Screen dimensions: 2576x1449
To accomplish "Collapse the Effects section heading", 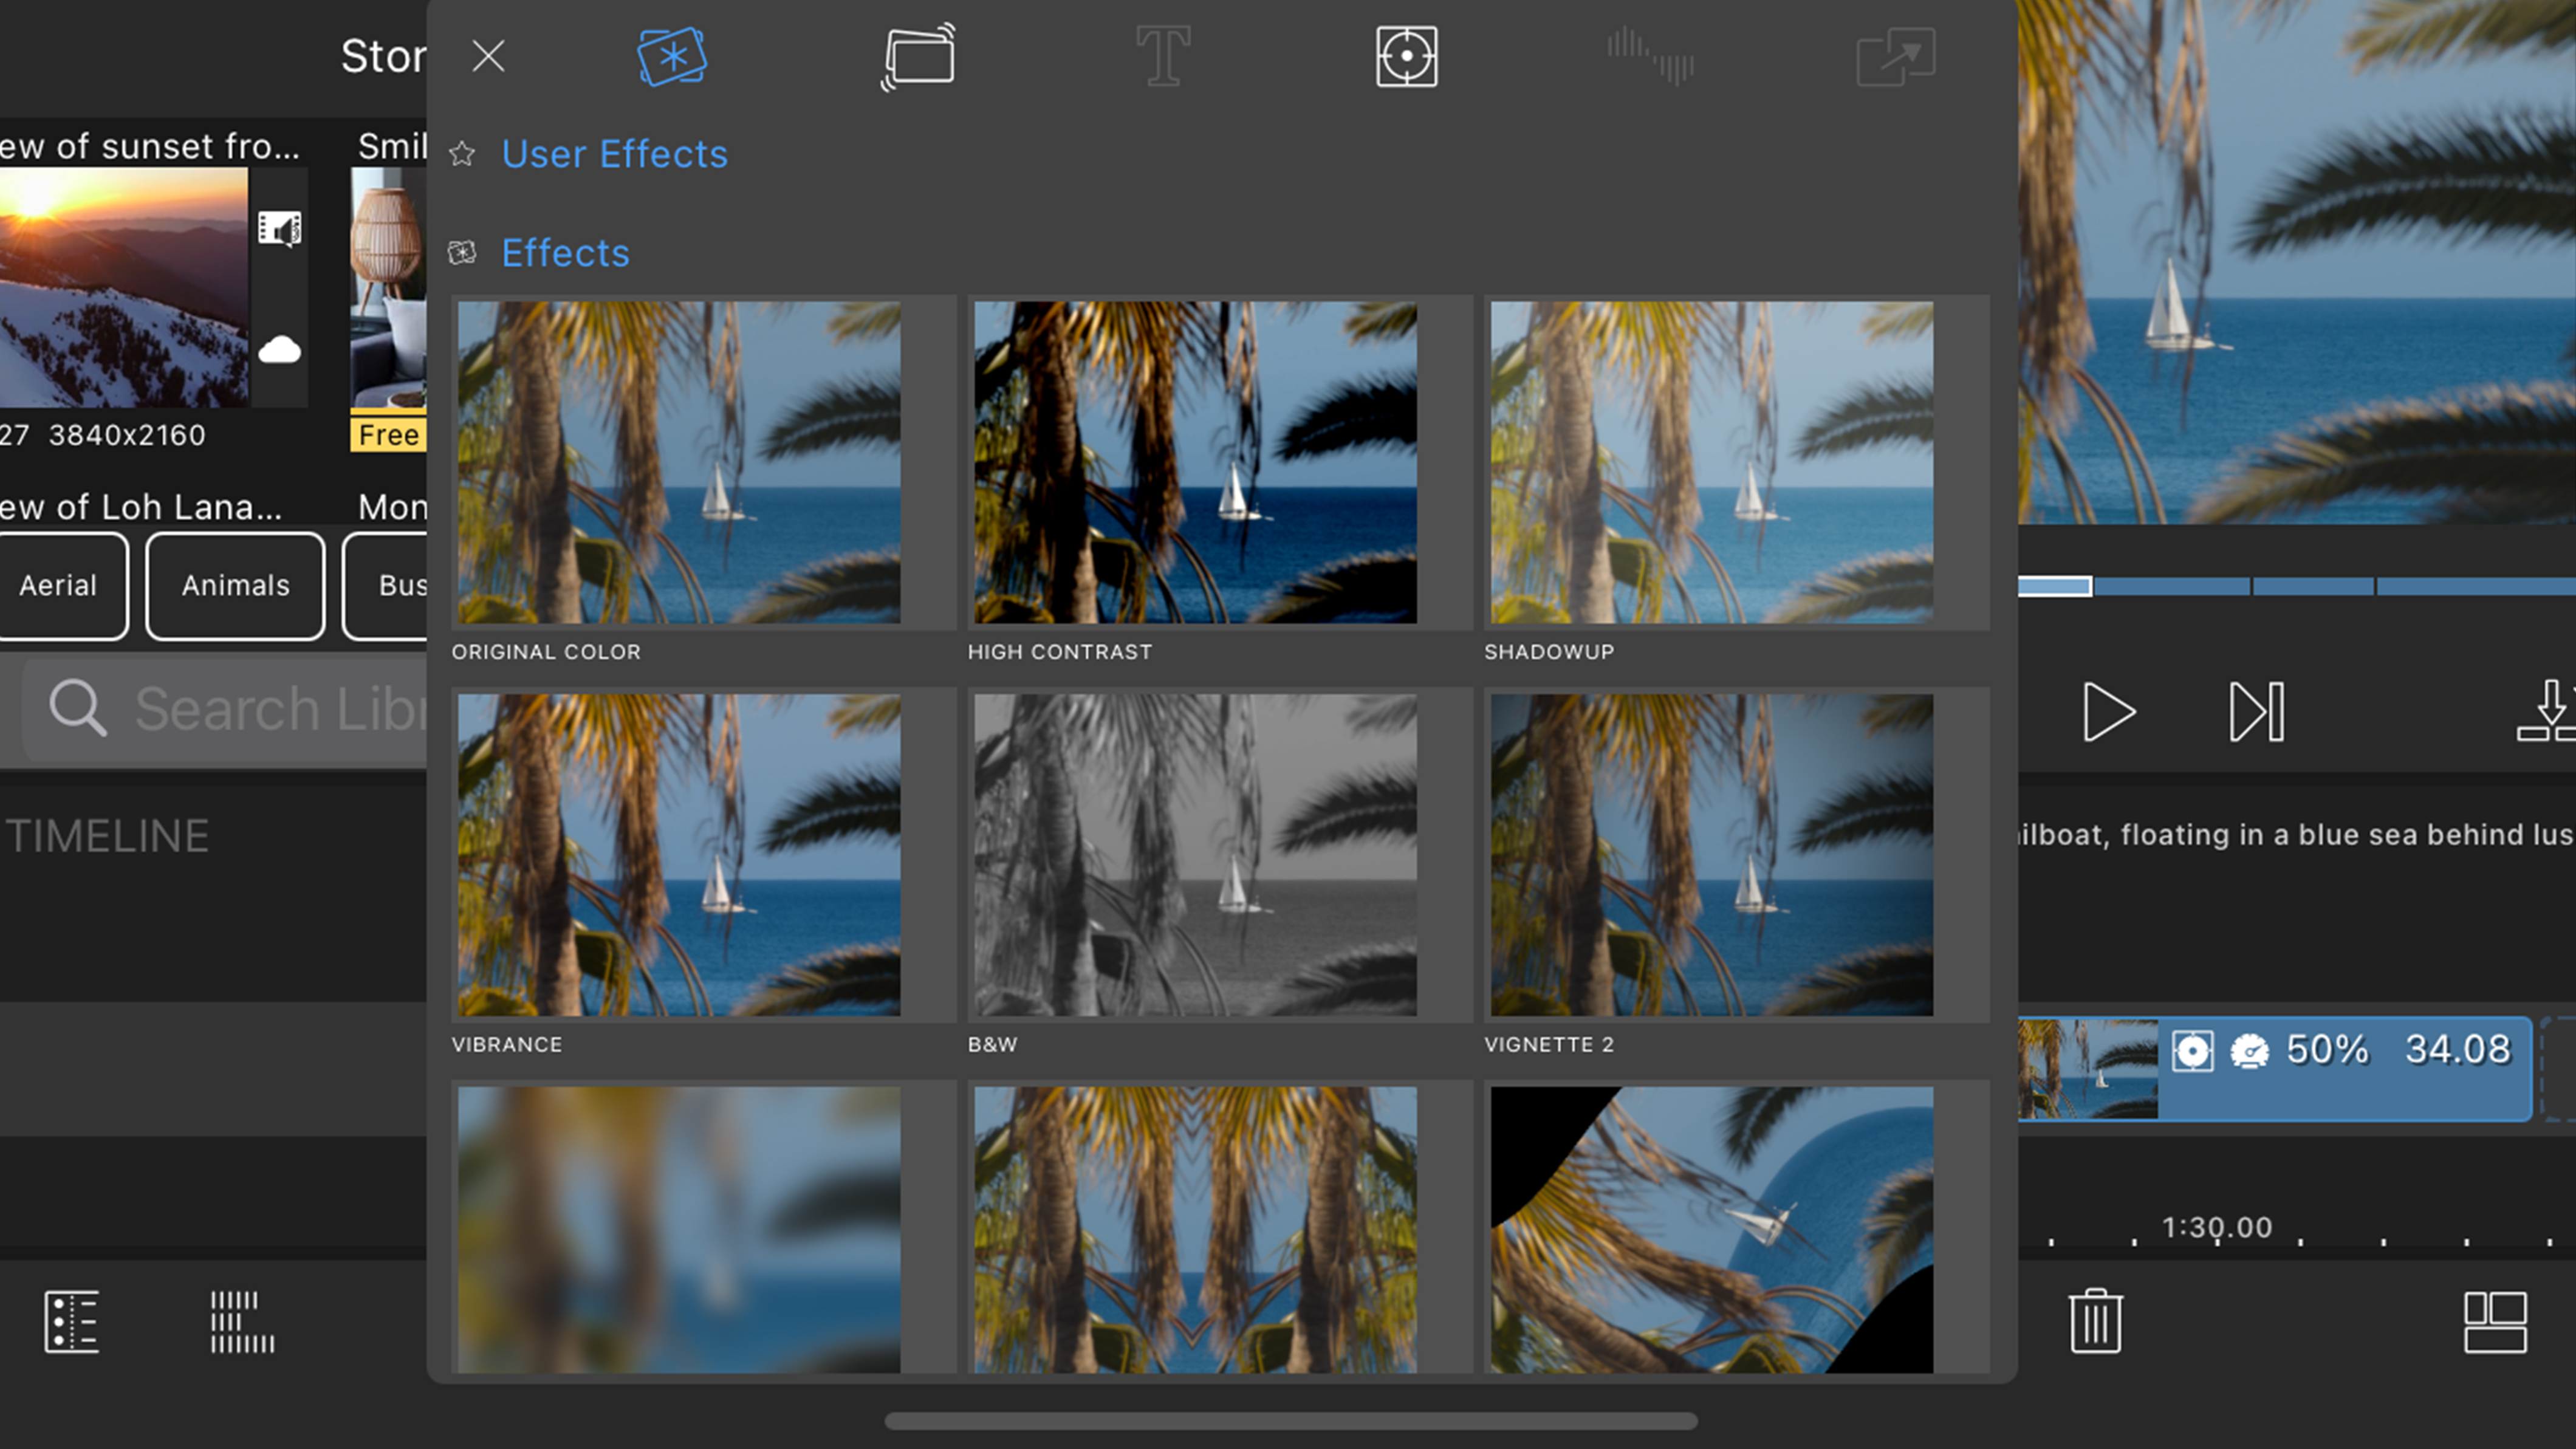I will (x=565, y=253).
